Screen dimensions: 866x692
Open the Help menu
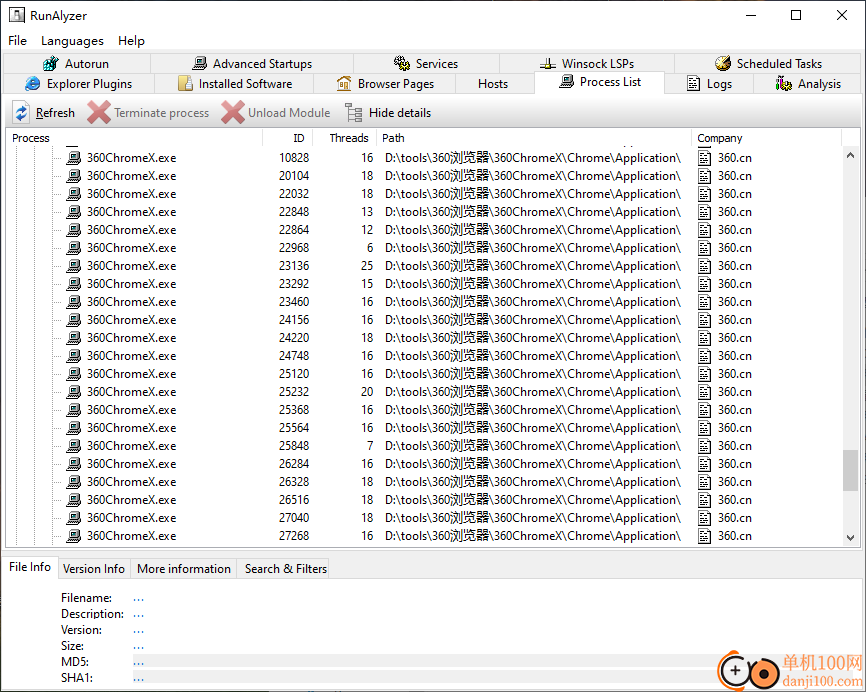tap(131, 40)
